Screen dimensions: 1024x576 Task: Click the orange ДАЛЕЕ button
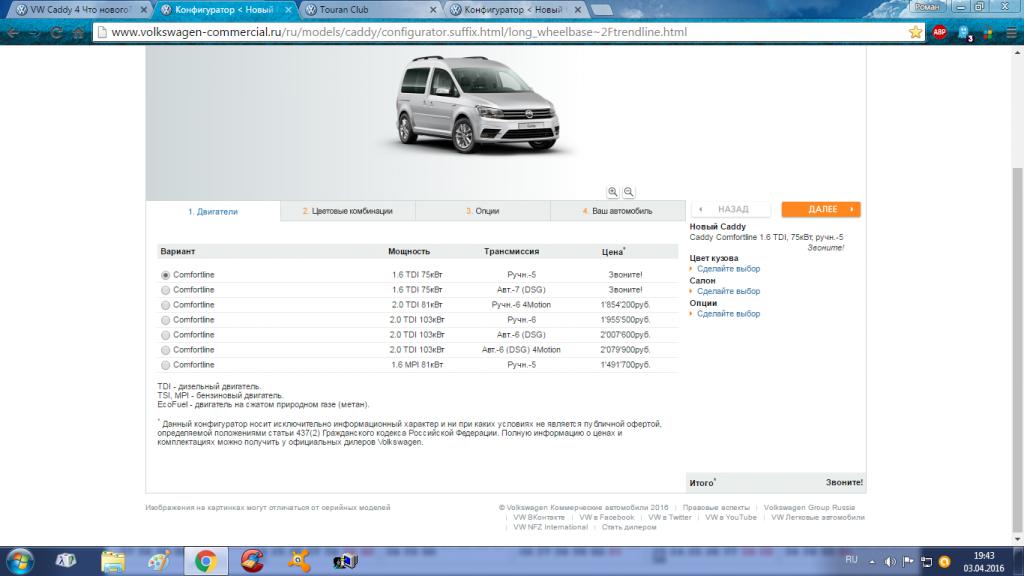tap(821, 209)
